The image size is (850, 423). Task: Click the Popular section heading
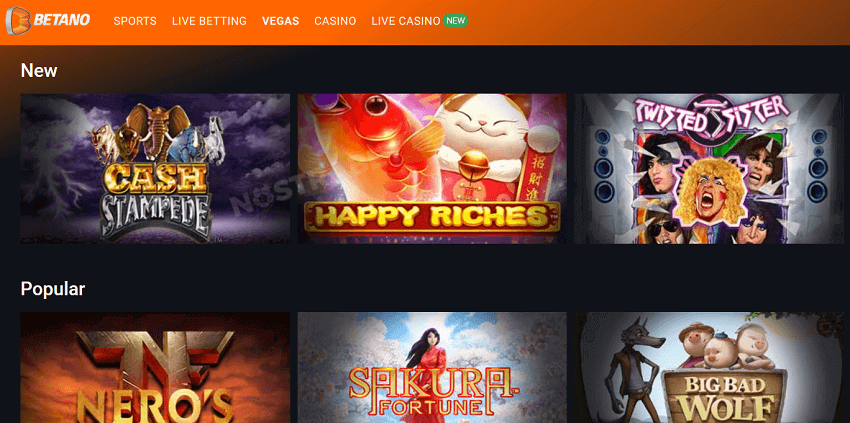[x=53, y=289]
